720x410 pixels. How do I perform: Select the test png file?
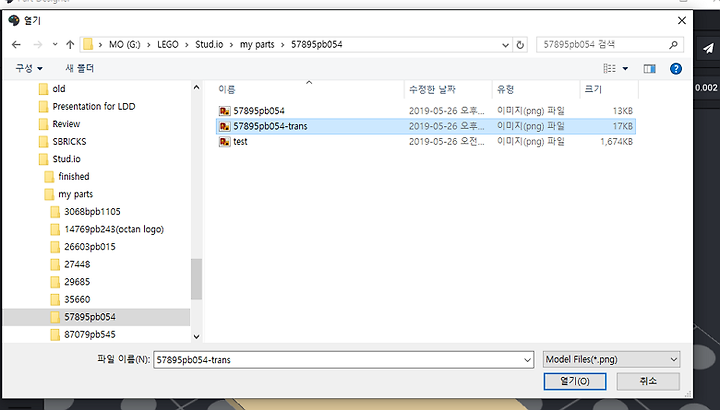coord(240,141)
